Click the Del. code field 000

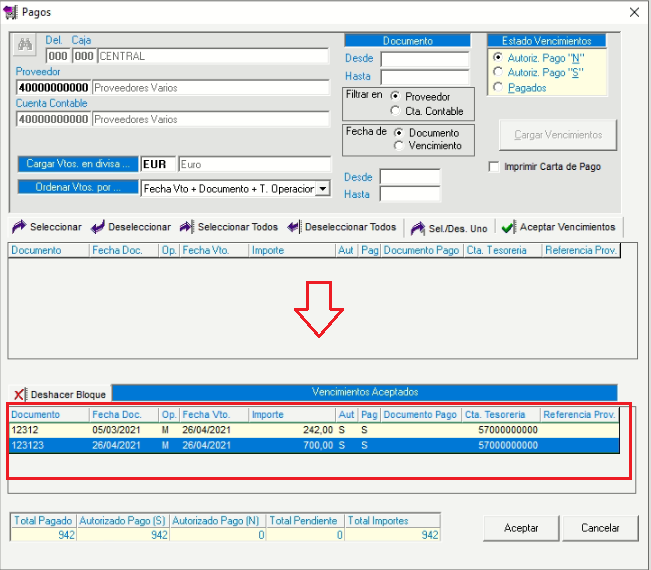pos(58,56)
